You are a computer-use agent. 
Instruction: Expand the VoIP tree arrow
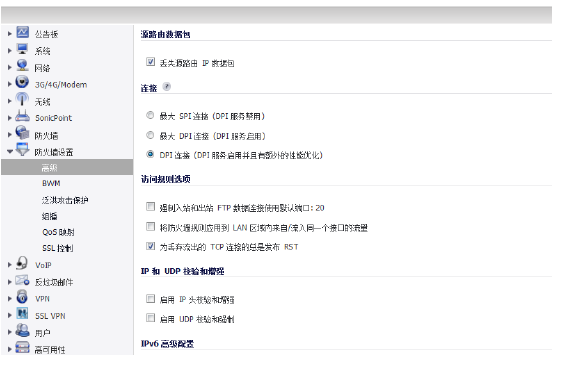(x=10, y=265)
